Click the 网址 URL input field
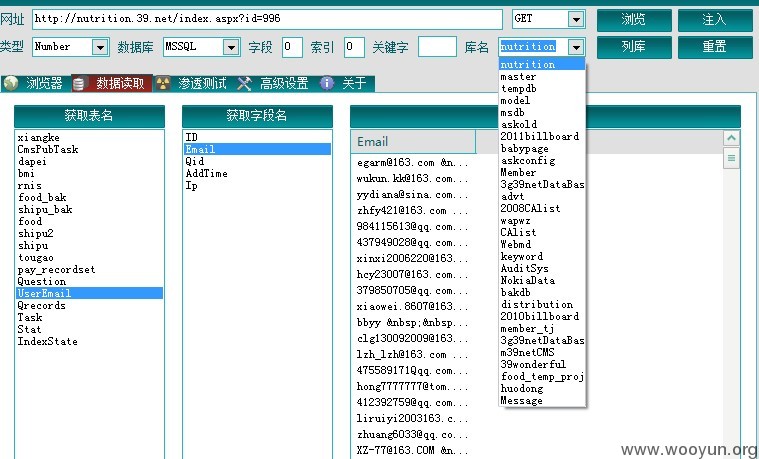Image resolution: width=759 pixels, height=459 pixels. pyautogui.click(x=267, y=19)
